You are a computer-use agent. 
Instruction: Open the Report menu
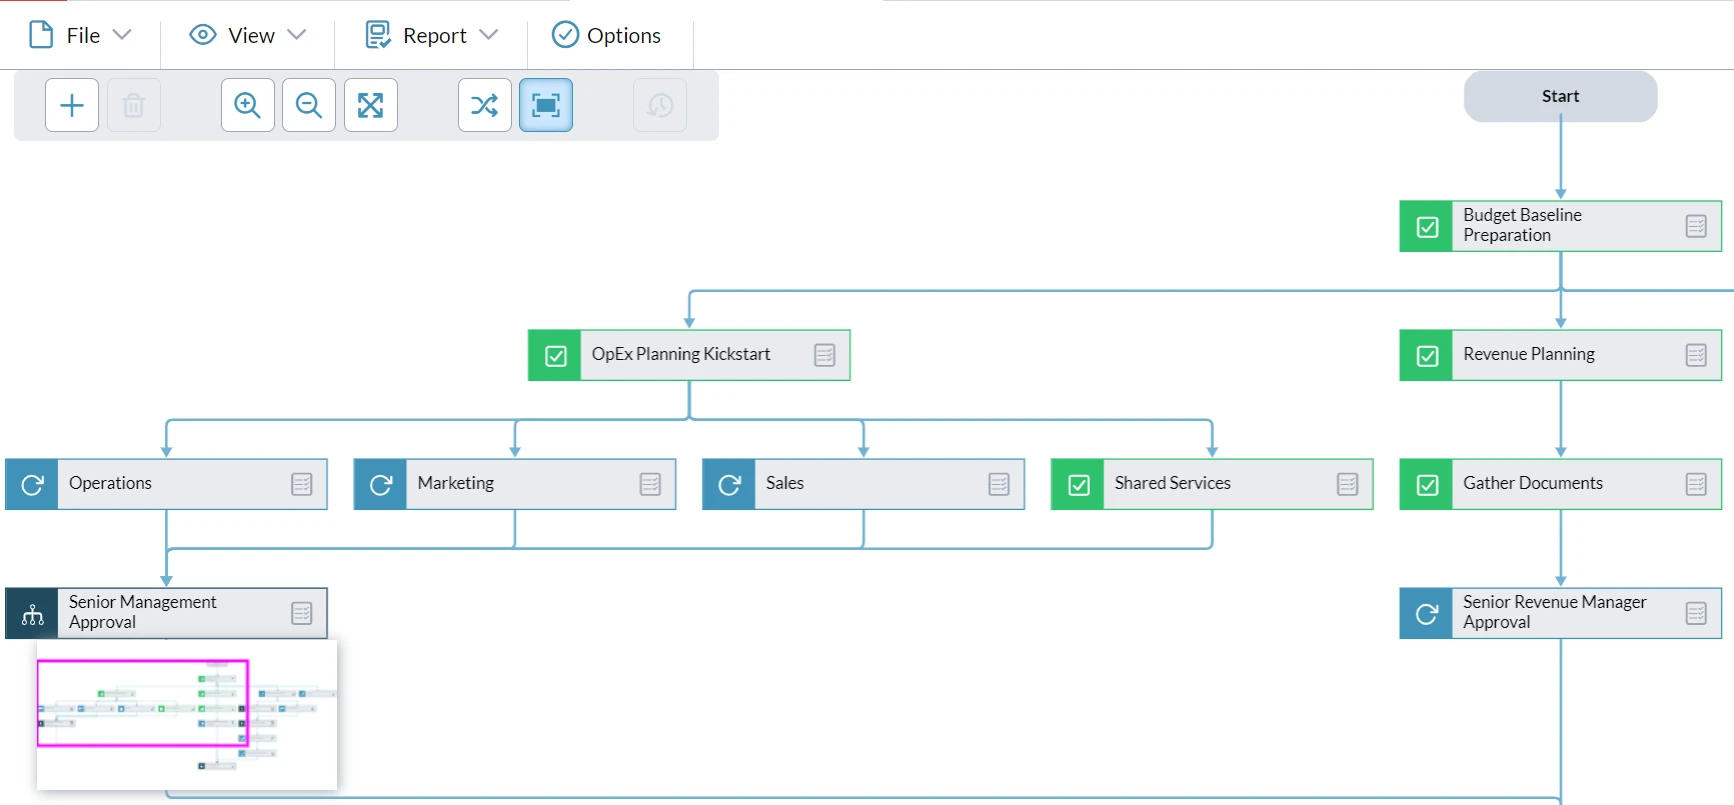point(431,35)
